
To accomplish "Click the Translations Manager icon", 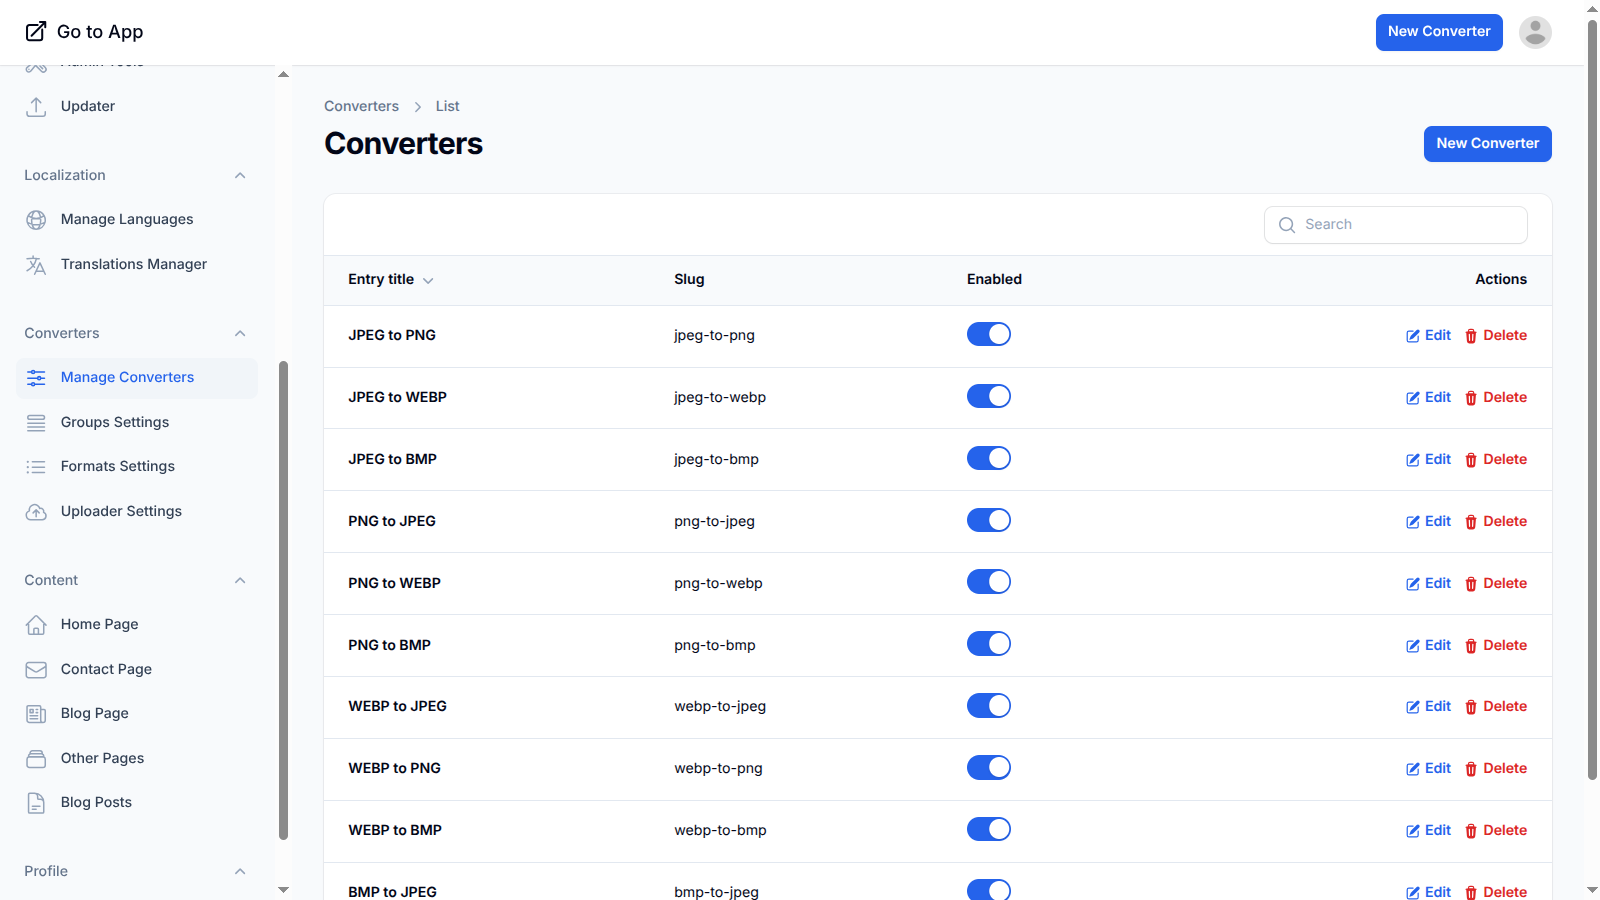I will (x=36, y=265).
